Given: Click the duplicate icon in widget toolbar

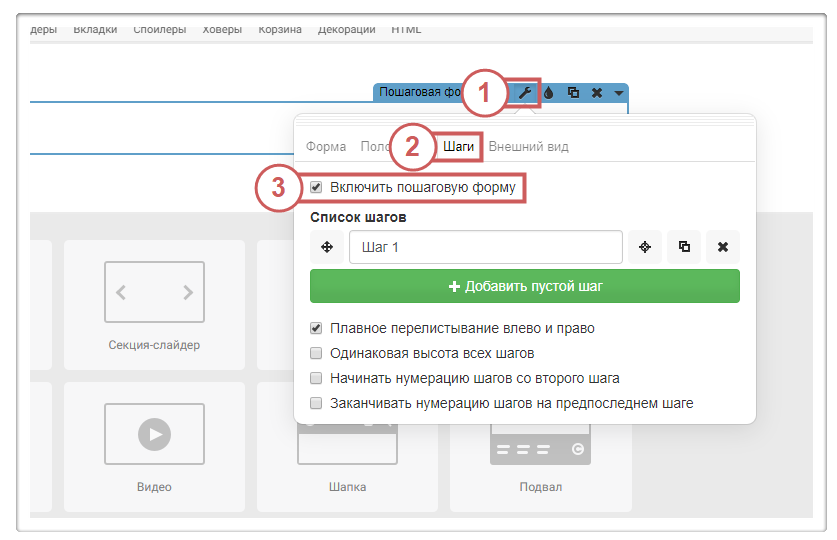Looking at the screenshot, I should 573,93.
